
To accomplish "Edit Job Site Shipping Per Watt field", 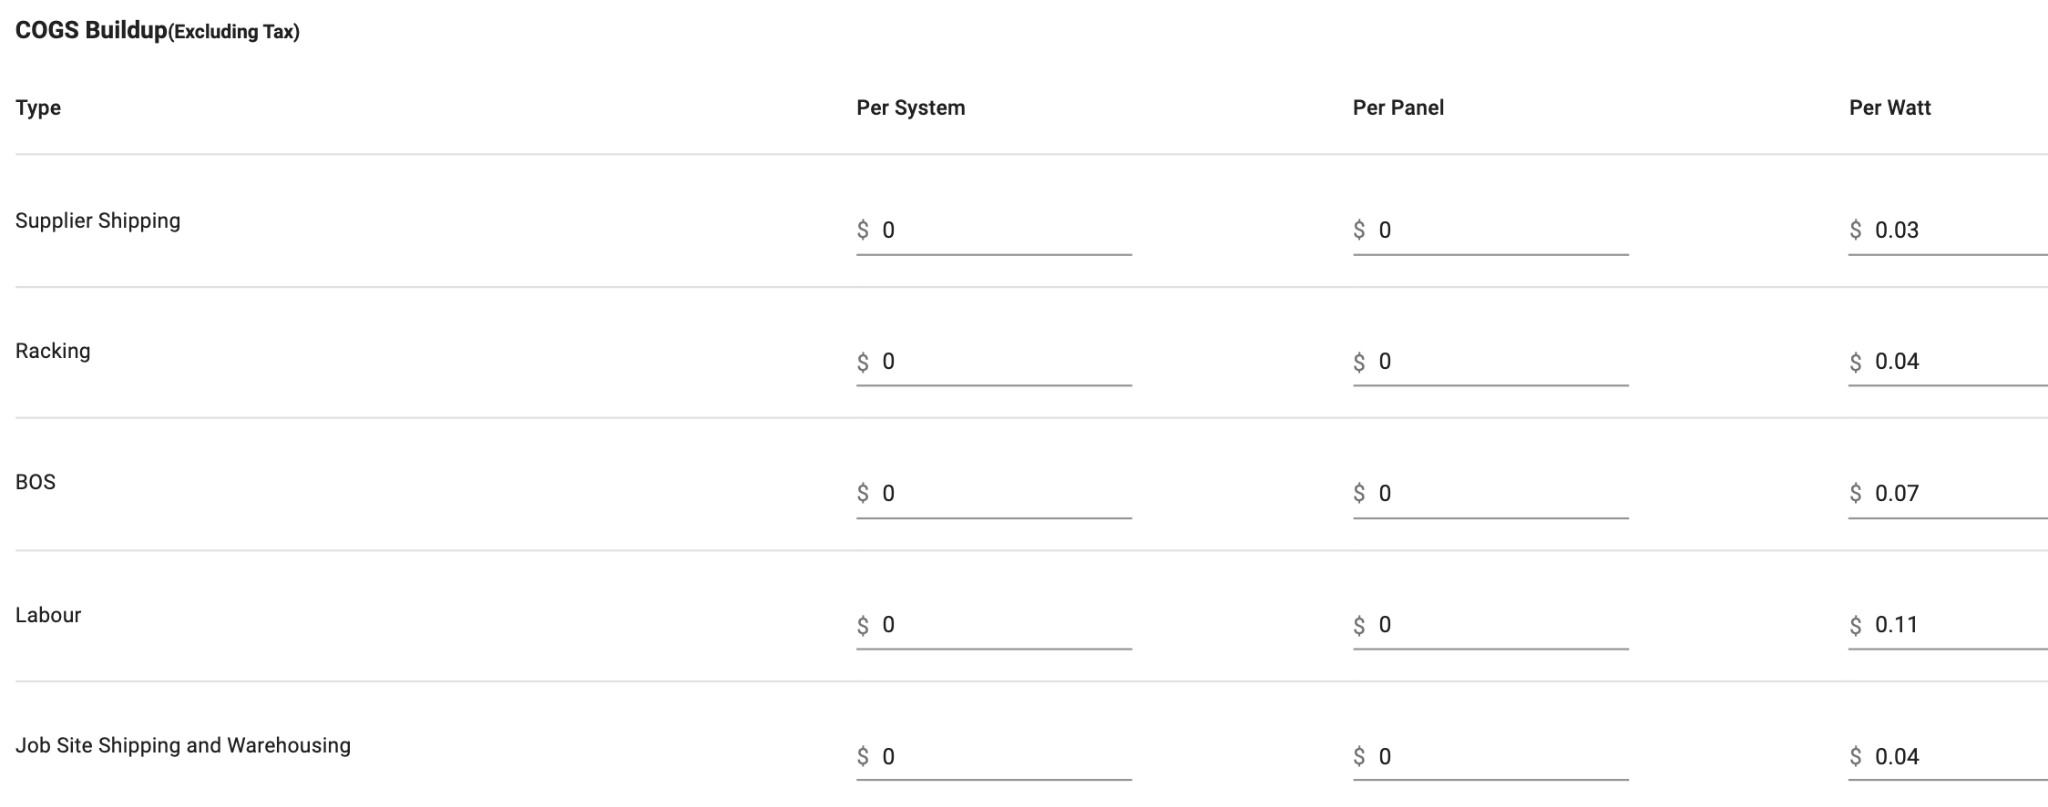I will (1948, 756).
